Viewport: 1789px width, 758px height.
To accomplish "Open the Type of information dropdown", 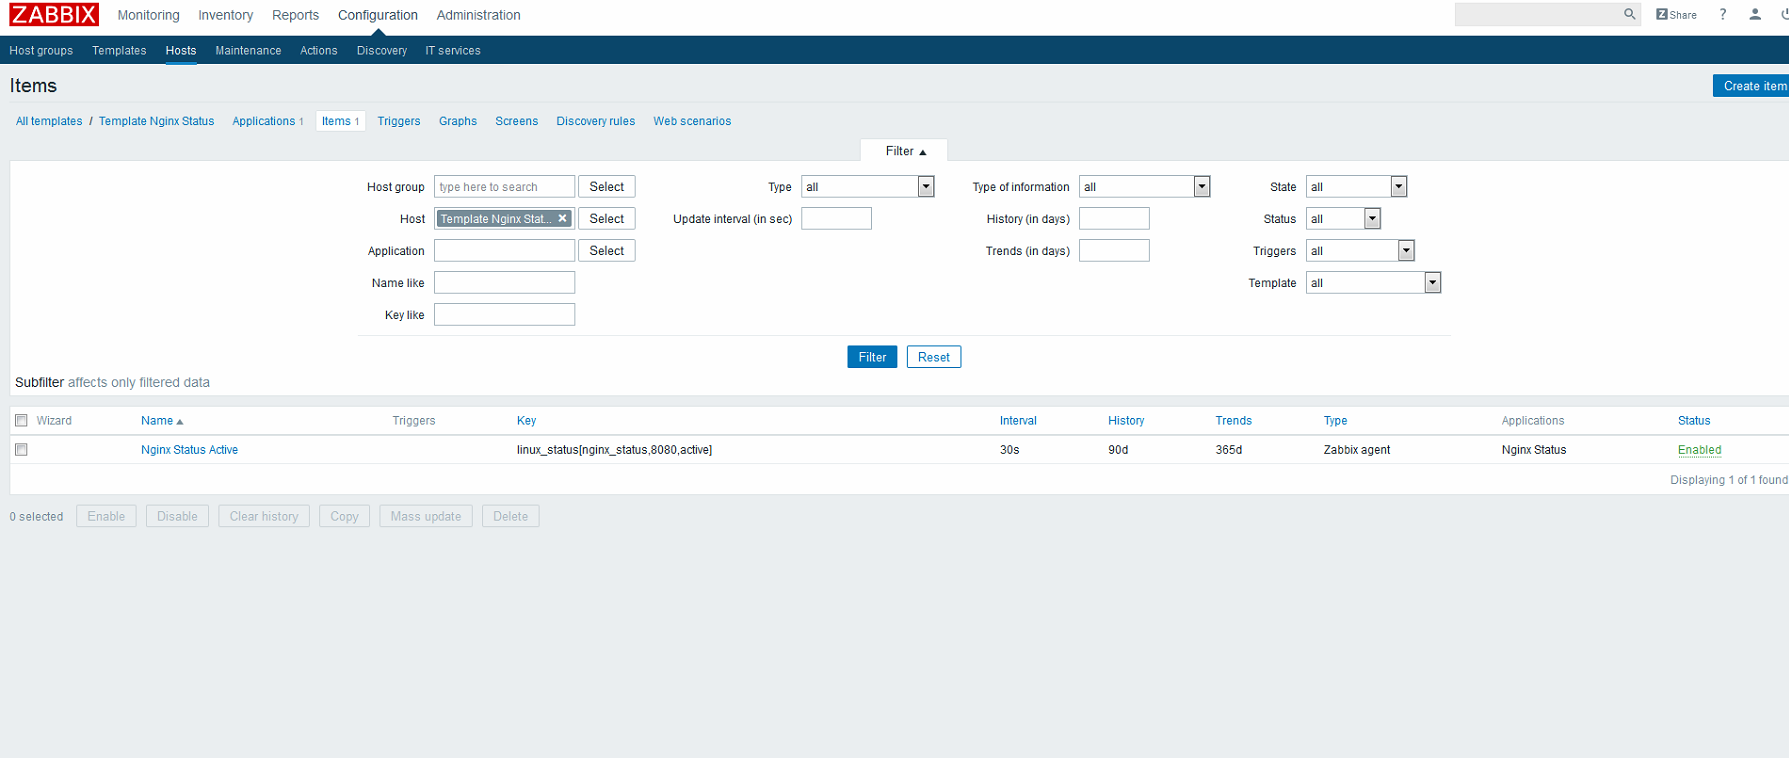I will [x=1144, y=187].
